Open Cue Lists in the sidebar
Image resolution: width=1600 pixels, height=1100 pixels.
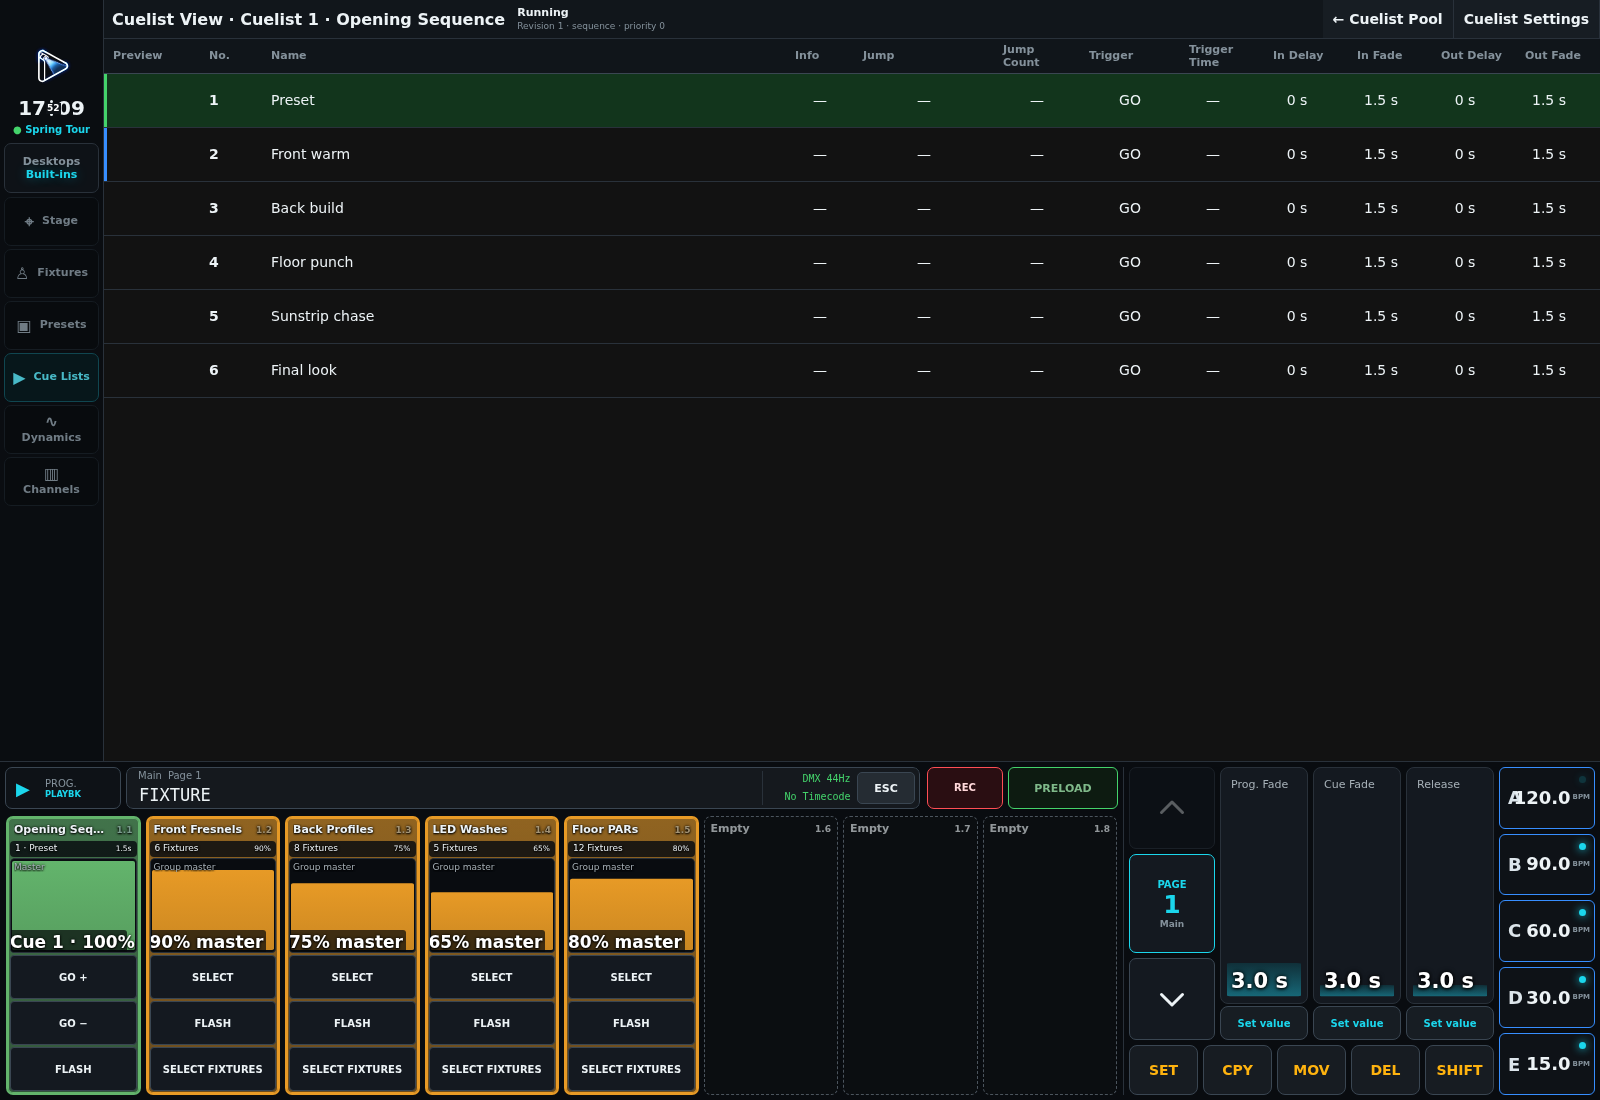point(51,377)
